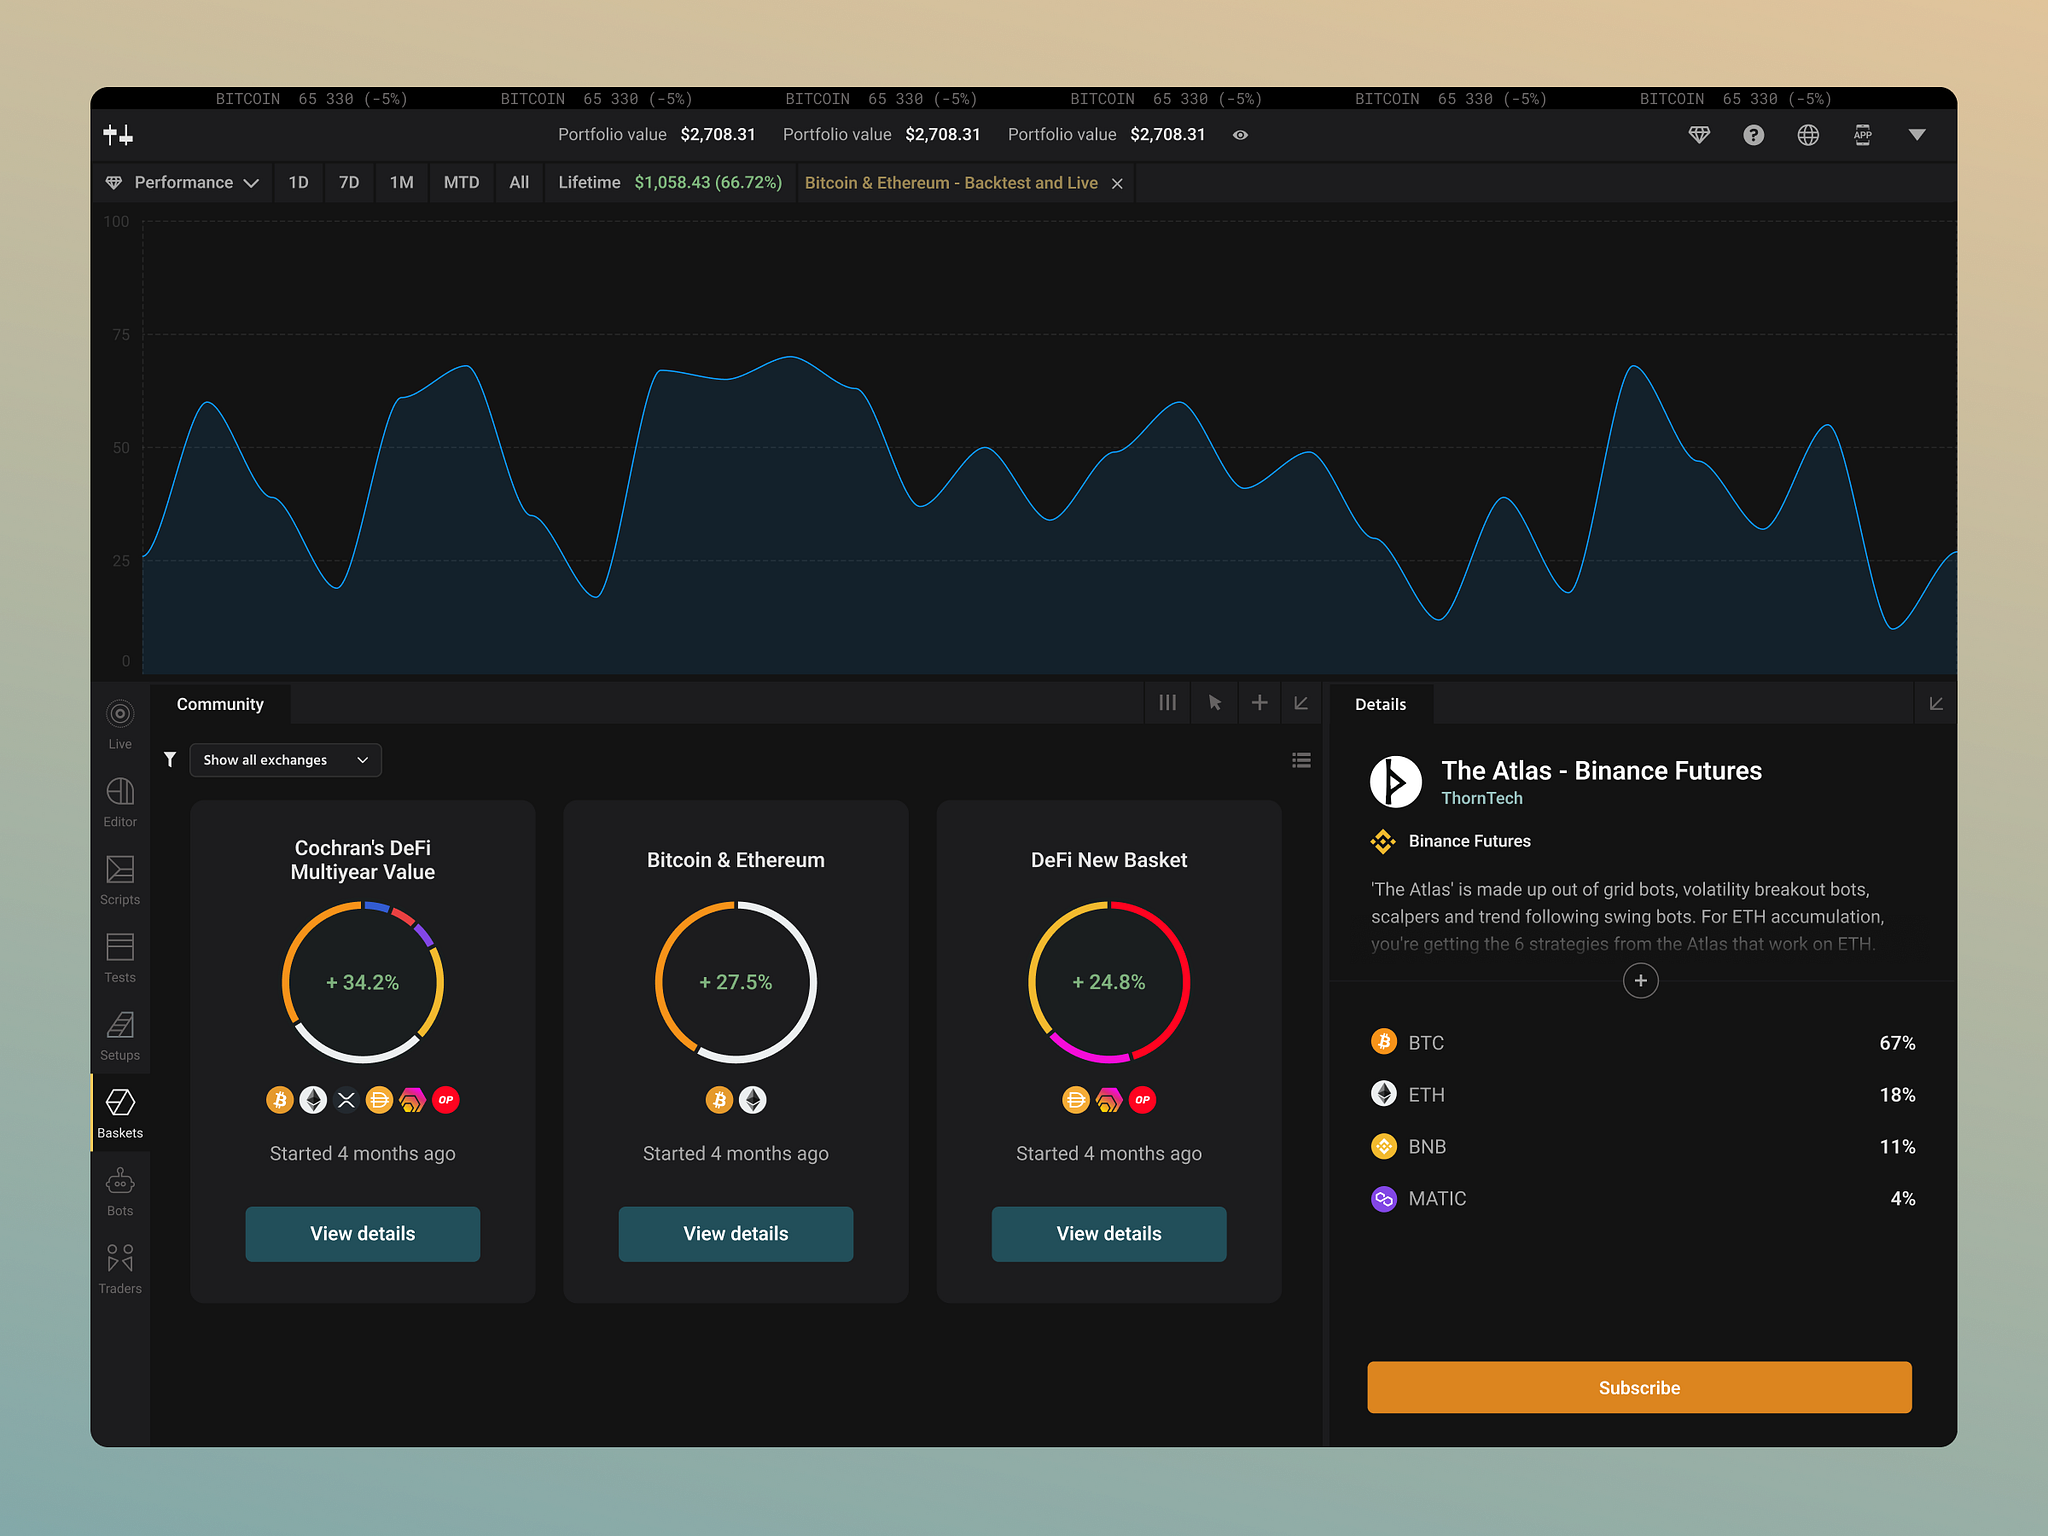Toggle portfolio value visibility eye icon
This screenshot has width=2048, height=1536.
pyautogui.click(x=1240, y=135)
